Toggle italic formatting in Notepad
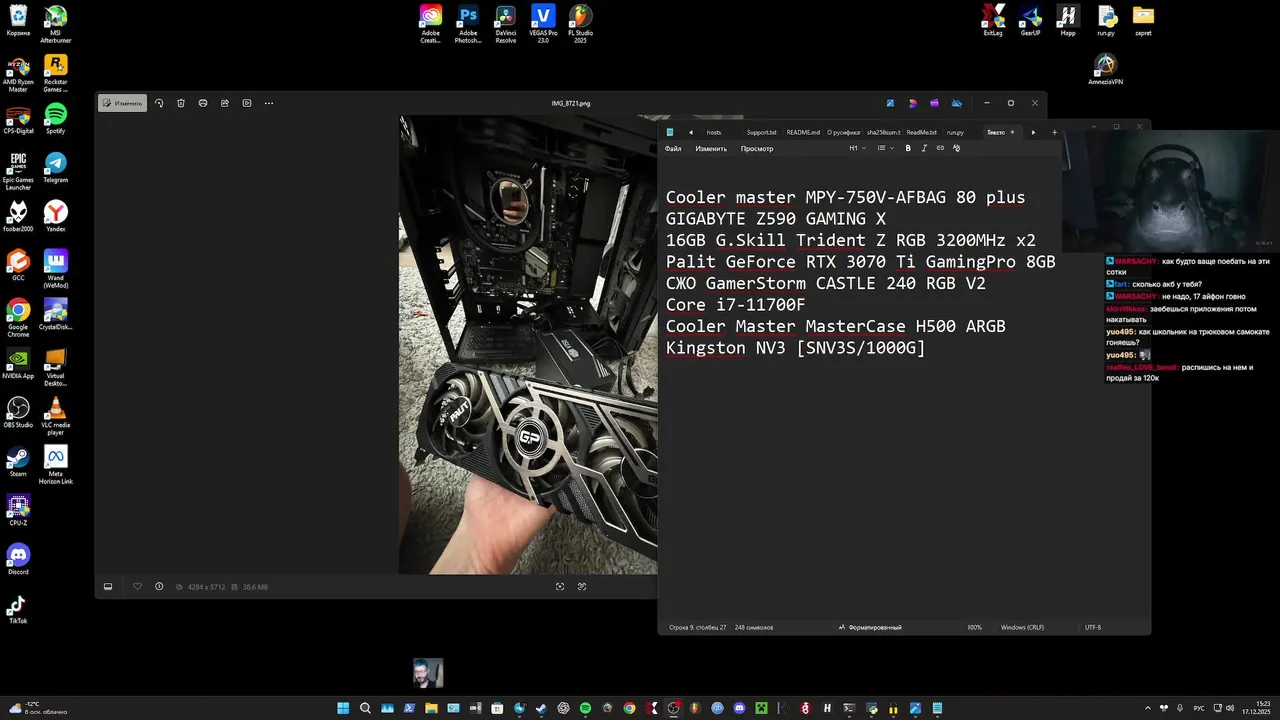Viewport: 1280px width, 720px height. tap(924, 148)
